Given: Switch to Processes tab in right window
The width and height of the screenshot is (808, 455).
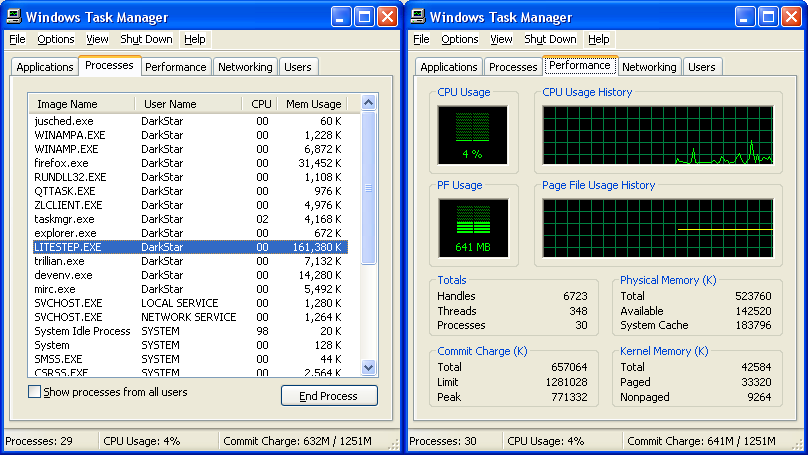Looking at the screenshot, I should point(513,67).
